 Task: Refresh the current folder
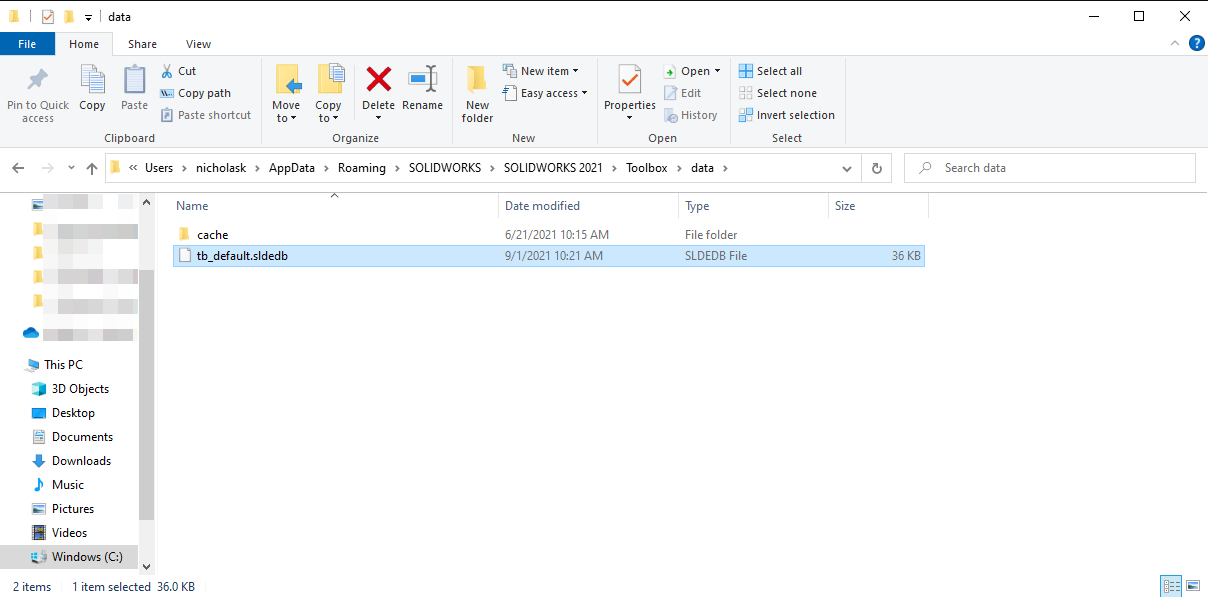point(877,168)
